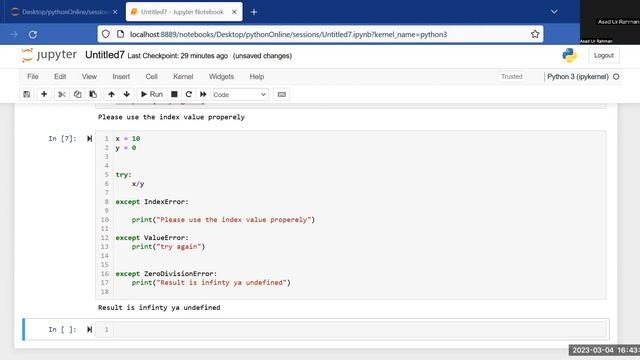The image size is (640, 360).
Task: Move selected cell down with down arrow
Action: click(127, 94)
